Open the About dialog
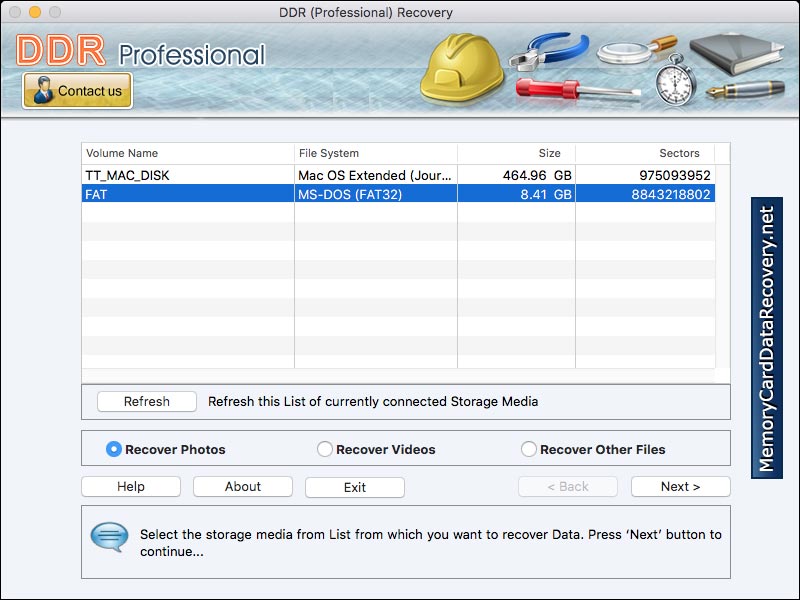800x600 pixels. pyautogui.click(x=242, y=486)
